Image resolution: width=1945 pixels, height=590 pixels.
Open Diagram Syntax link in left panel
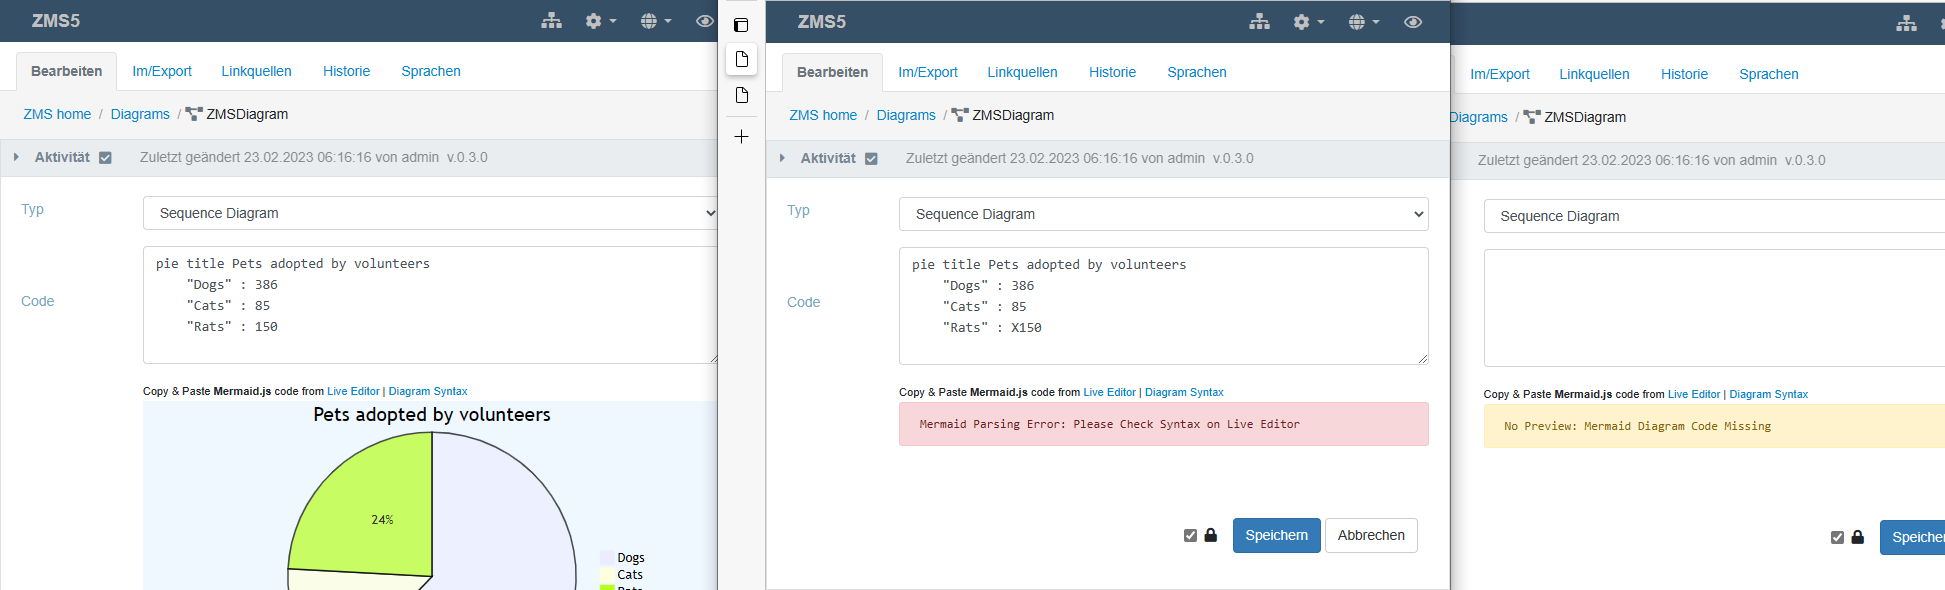(428, 391)
